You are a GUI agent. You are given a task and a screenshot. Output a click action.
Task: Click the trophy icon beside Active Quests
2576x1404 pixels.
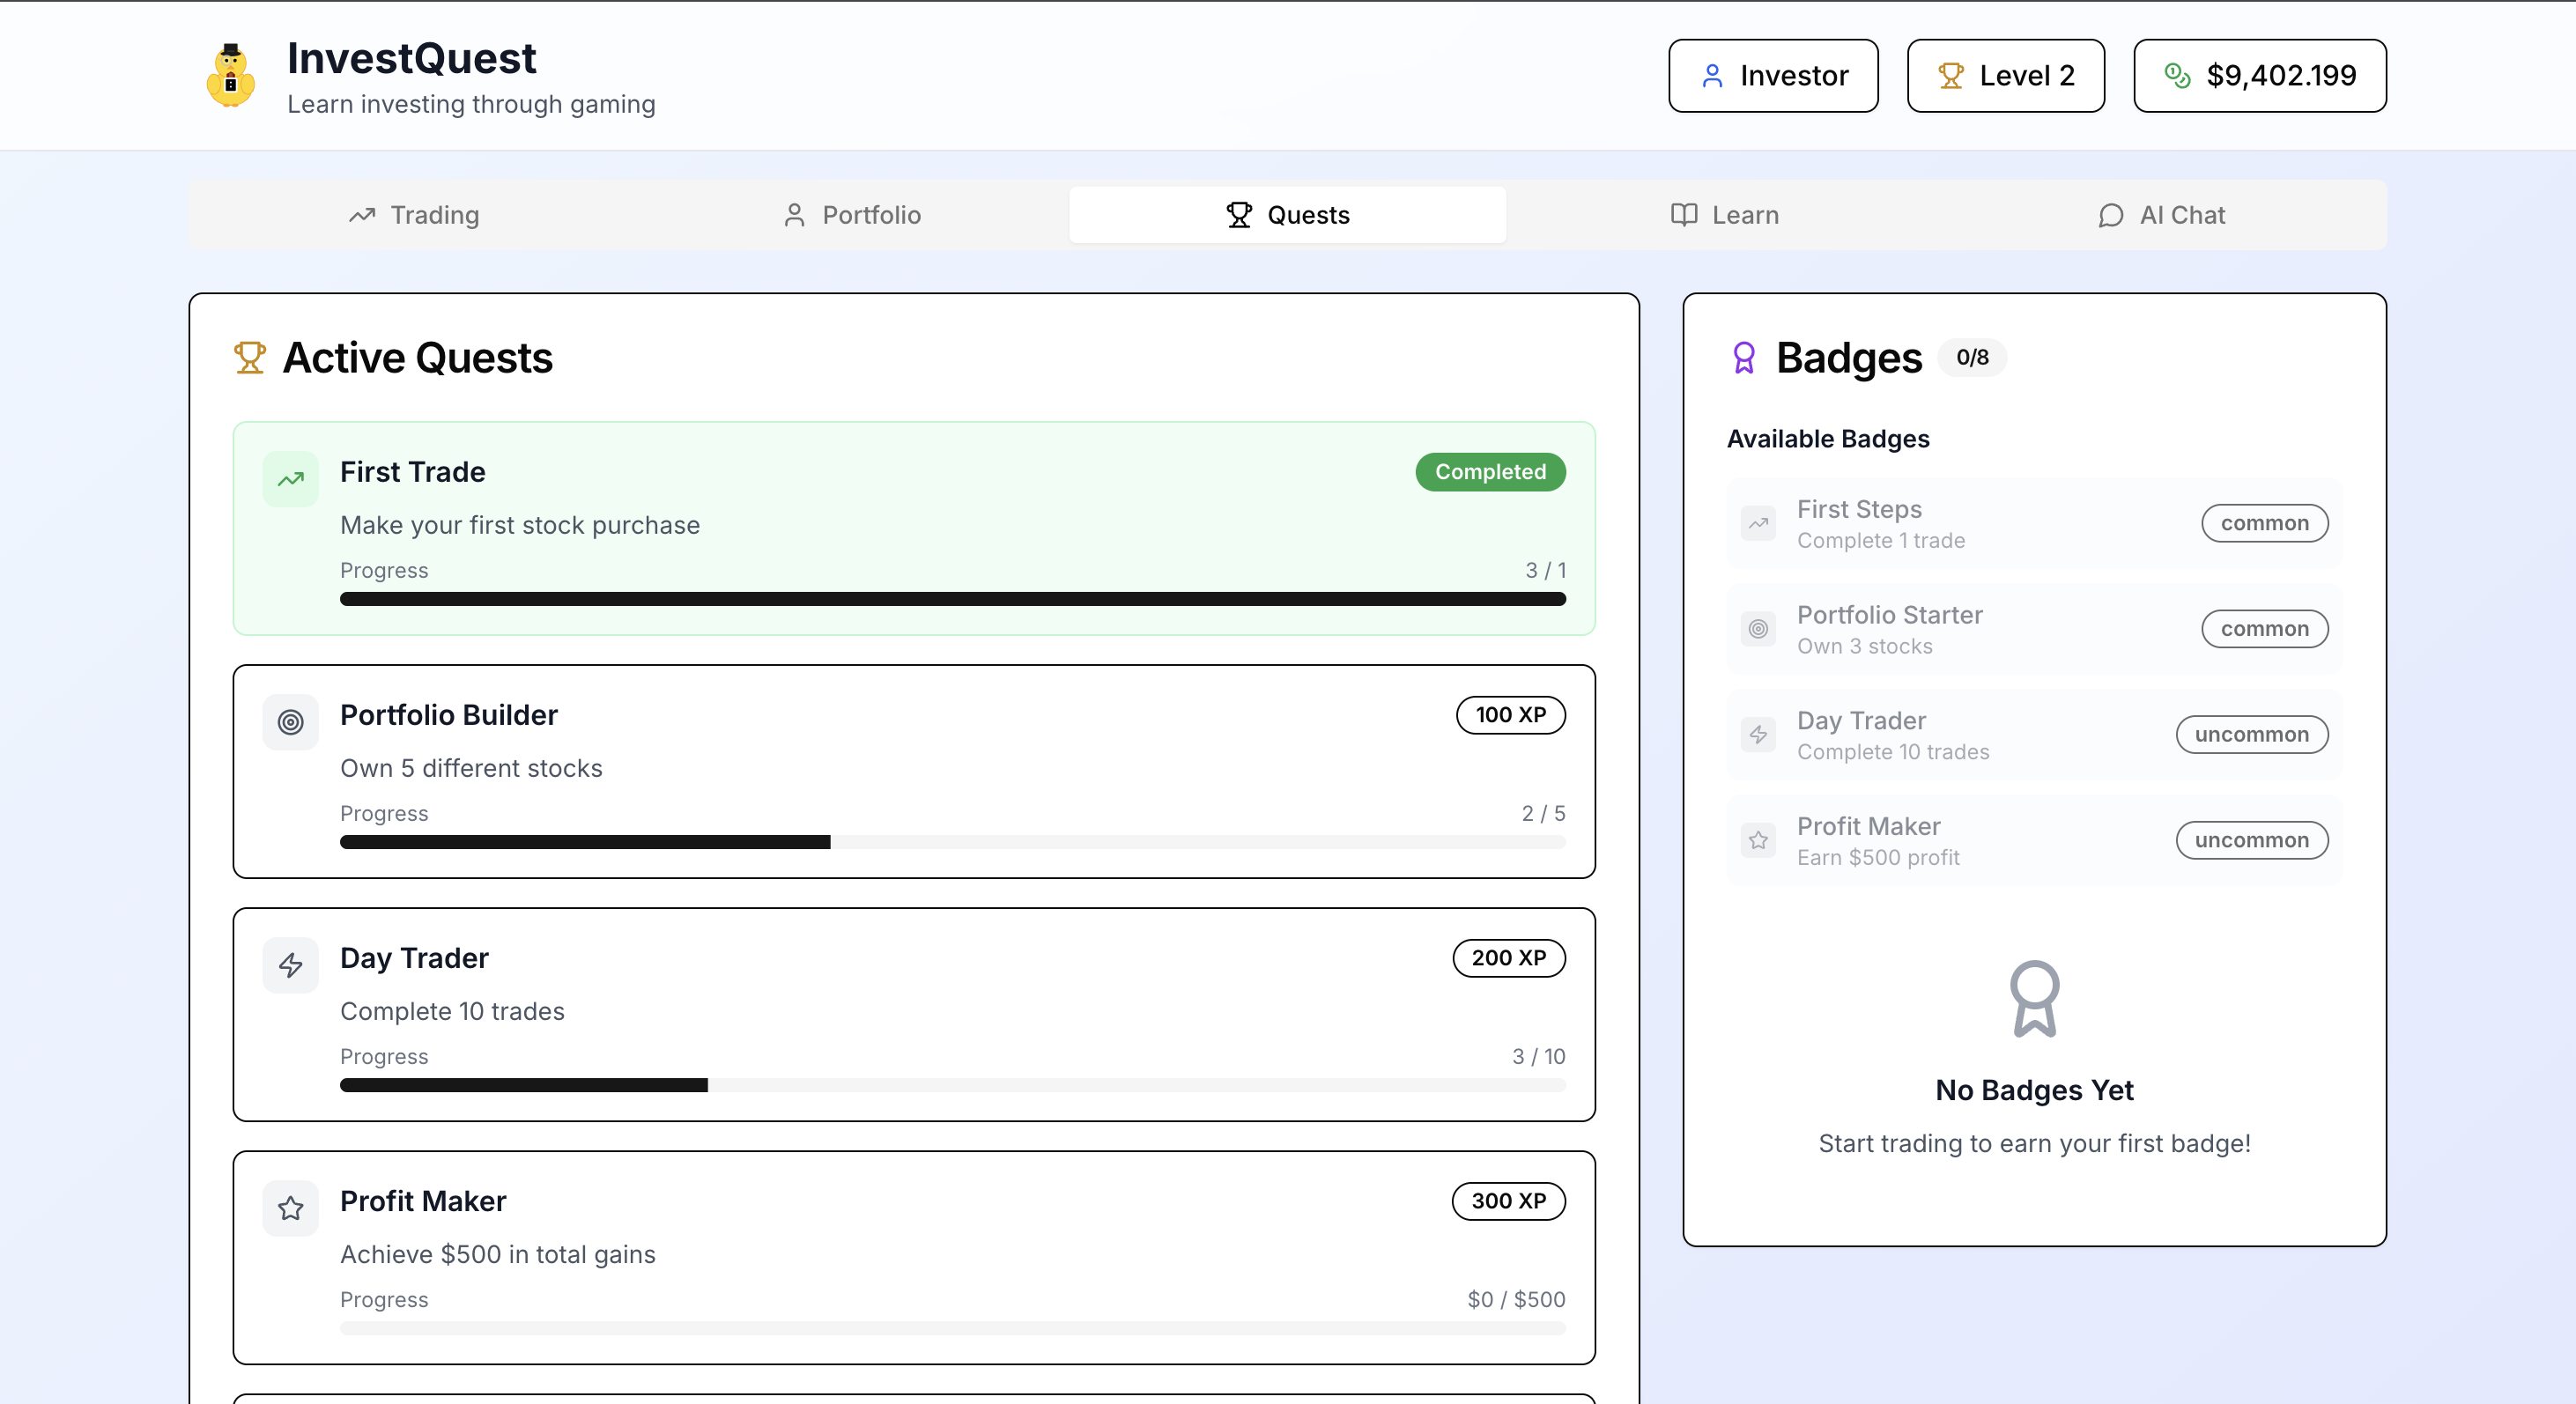(x=249, y=357)
